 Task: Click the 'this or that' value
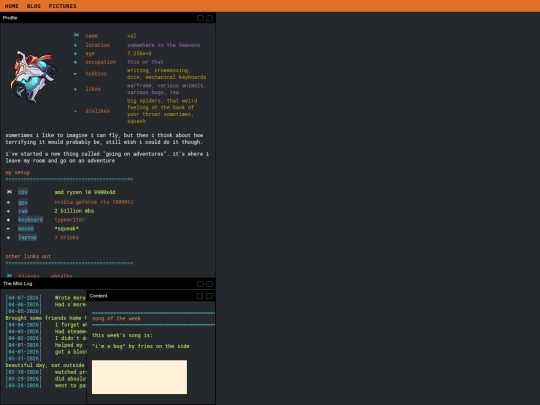pos(145,62)
